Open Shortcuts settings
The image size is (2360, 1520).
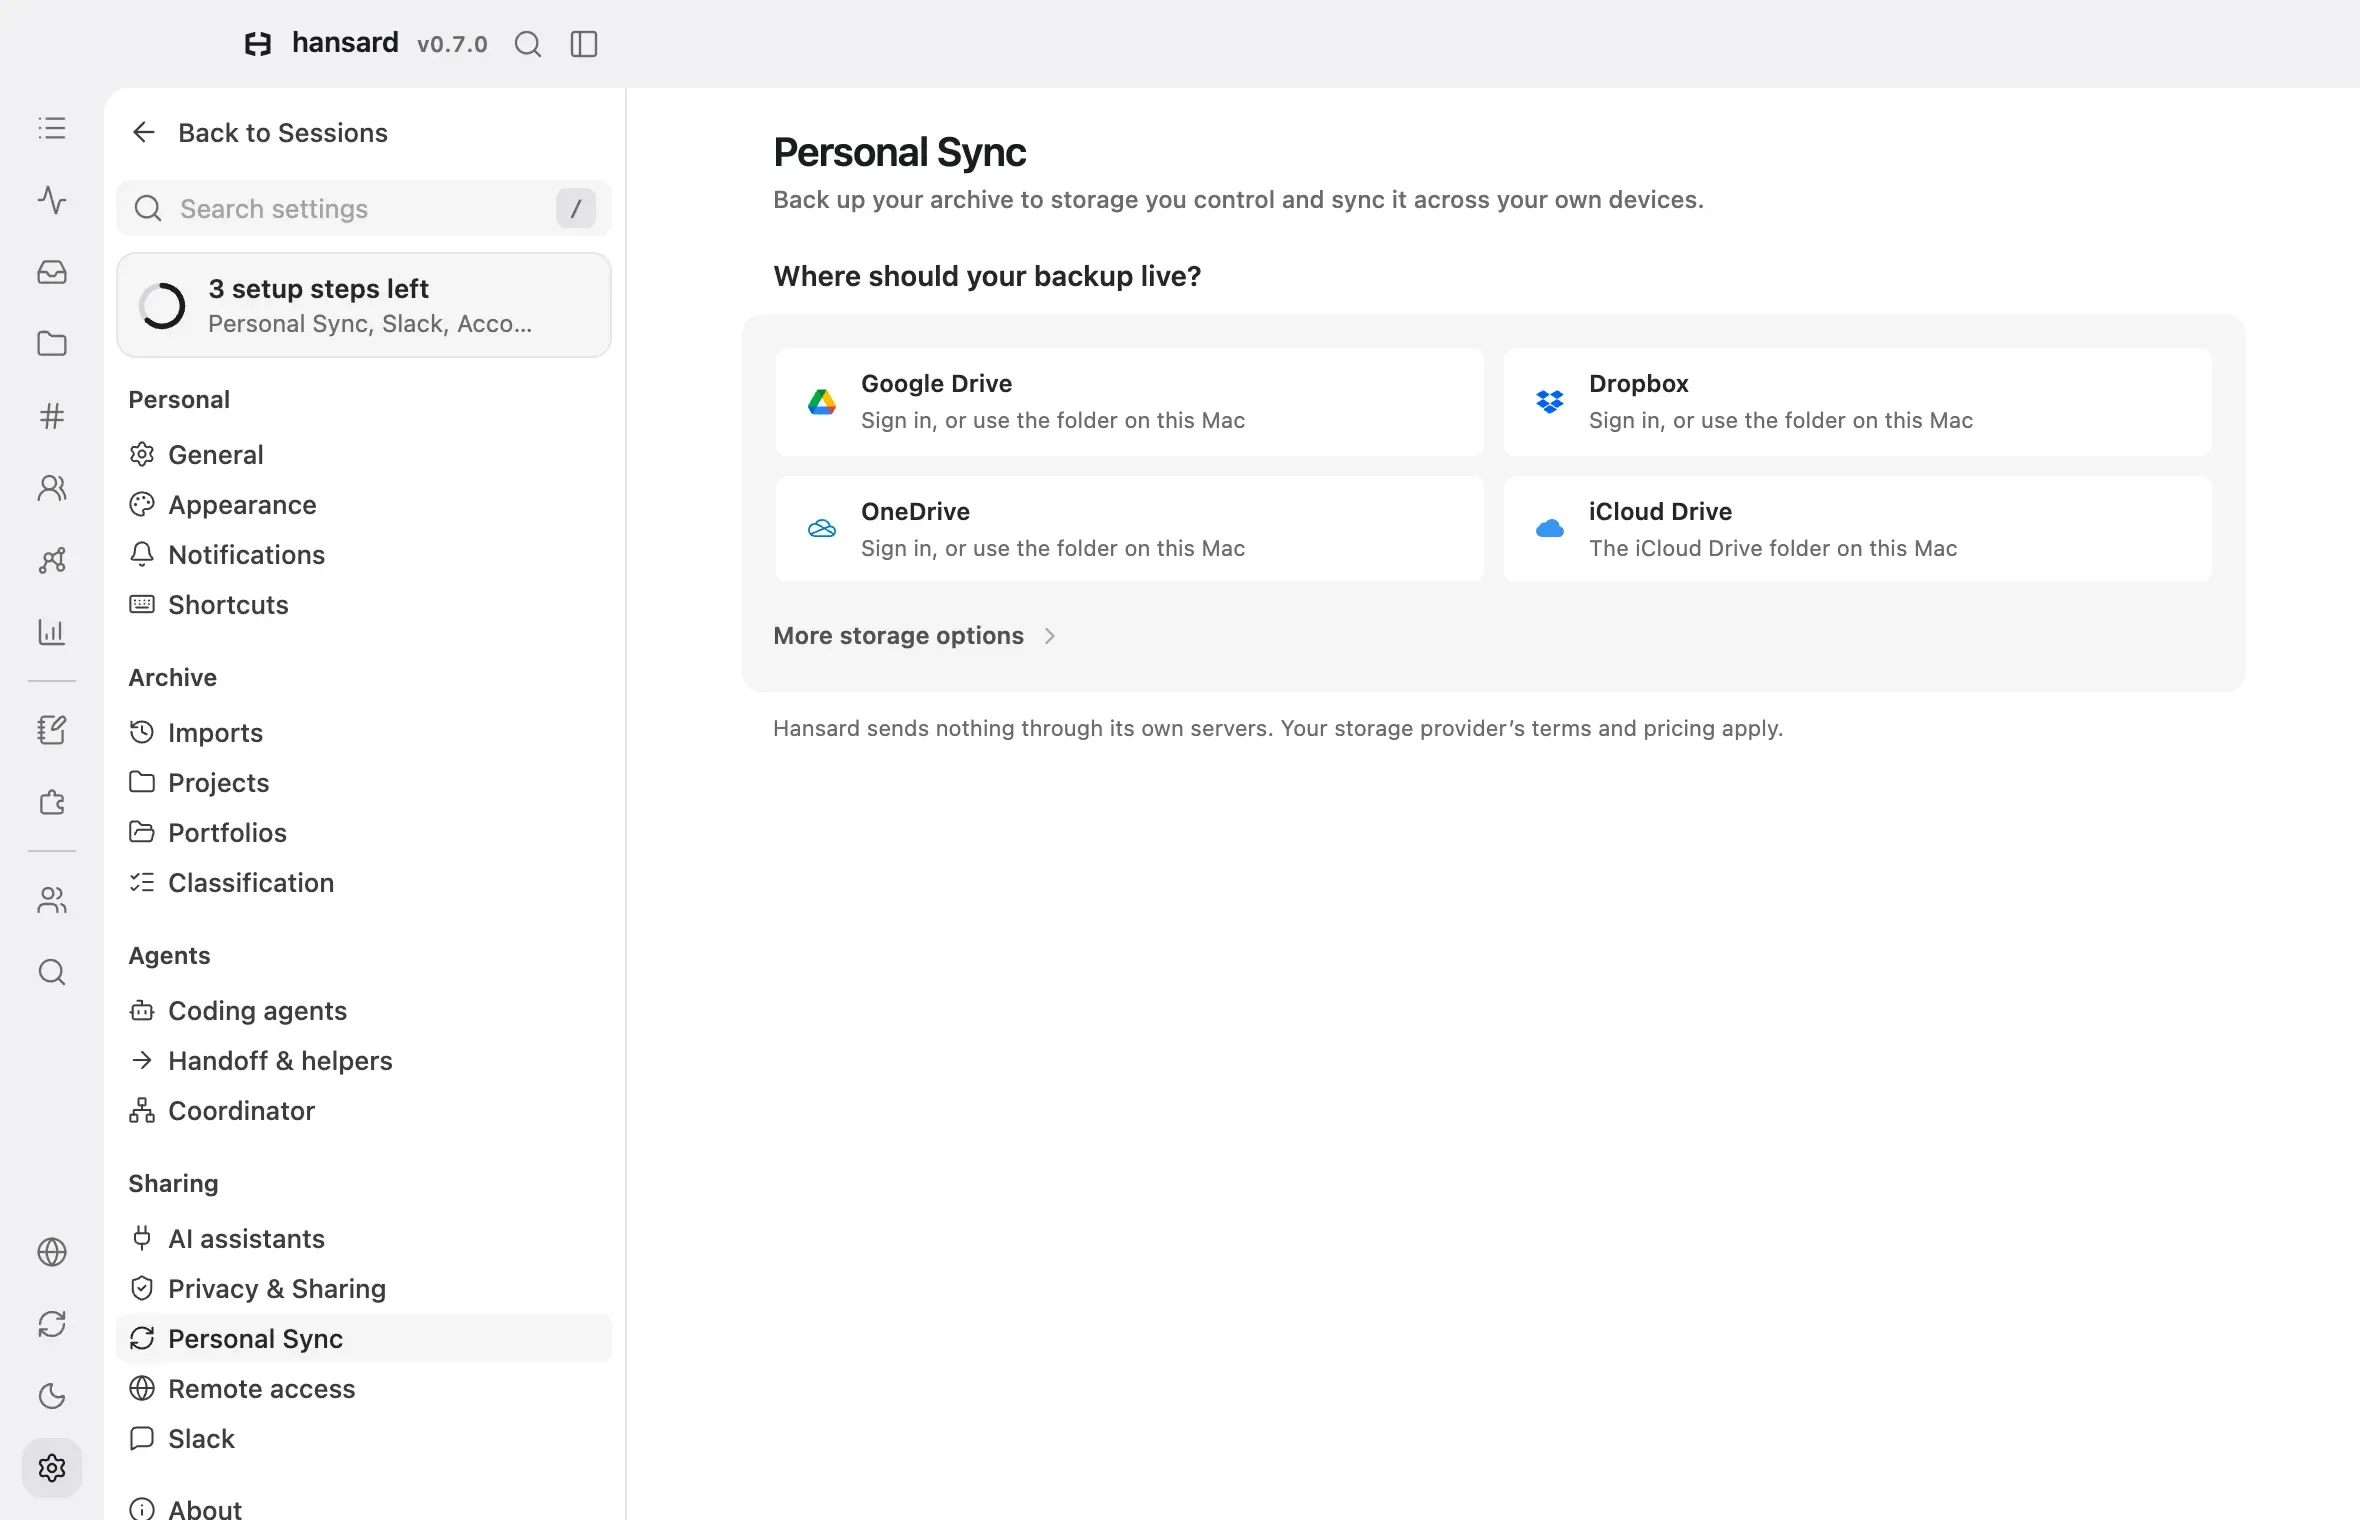pos(364,605)
